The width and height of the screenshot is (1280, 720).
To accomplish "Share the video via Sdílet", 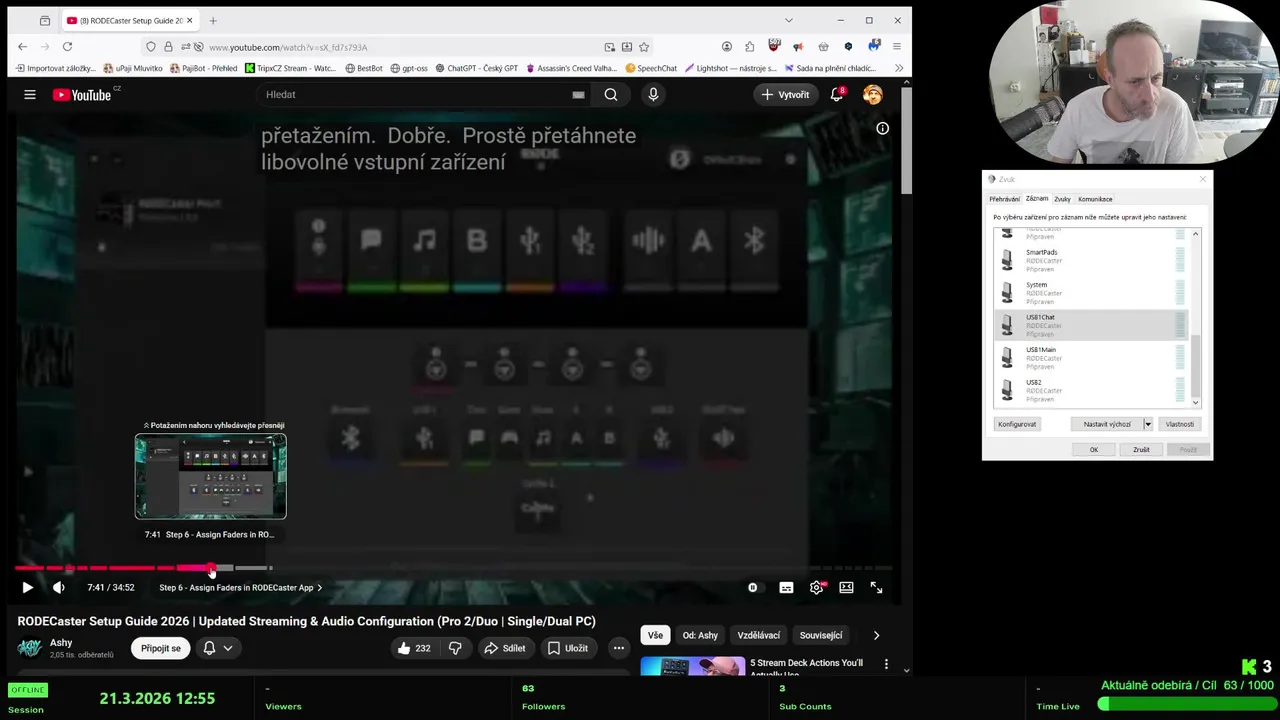I will (504, 648).
